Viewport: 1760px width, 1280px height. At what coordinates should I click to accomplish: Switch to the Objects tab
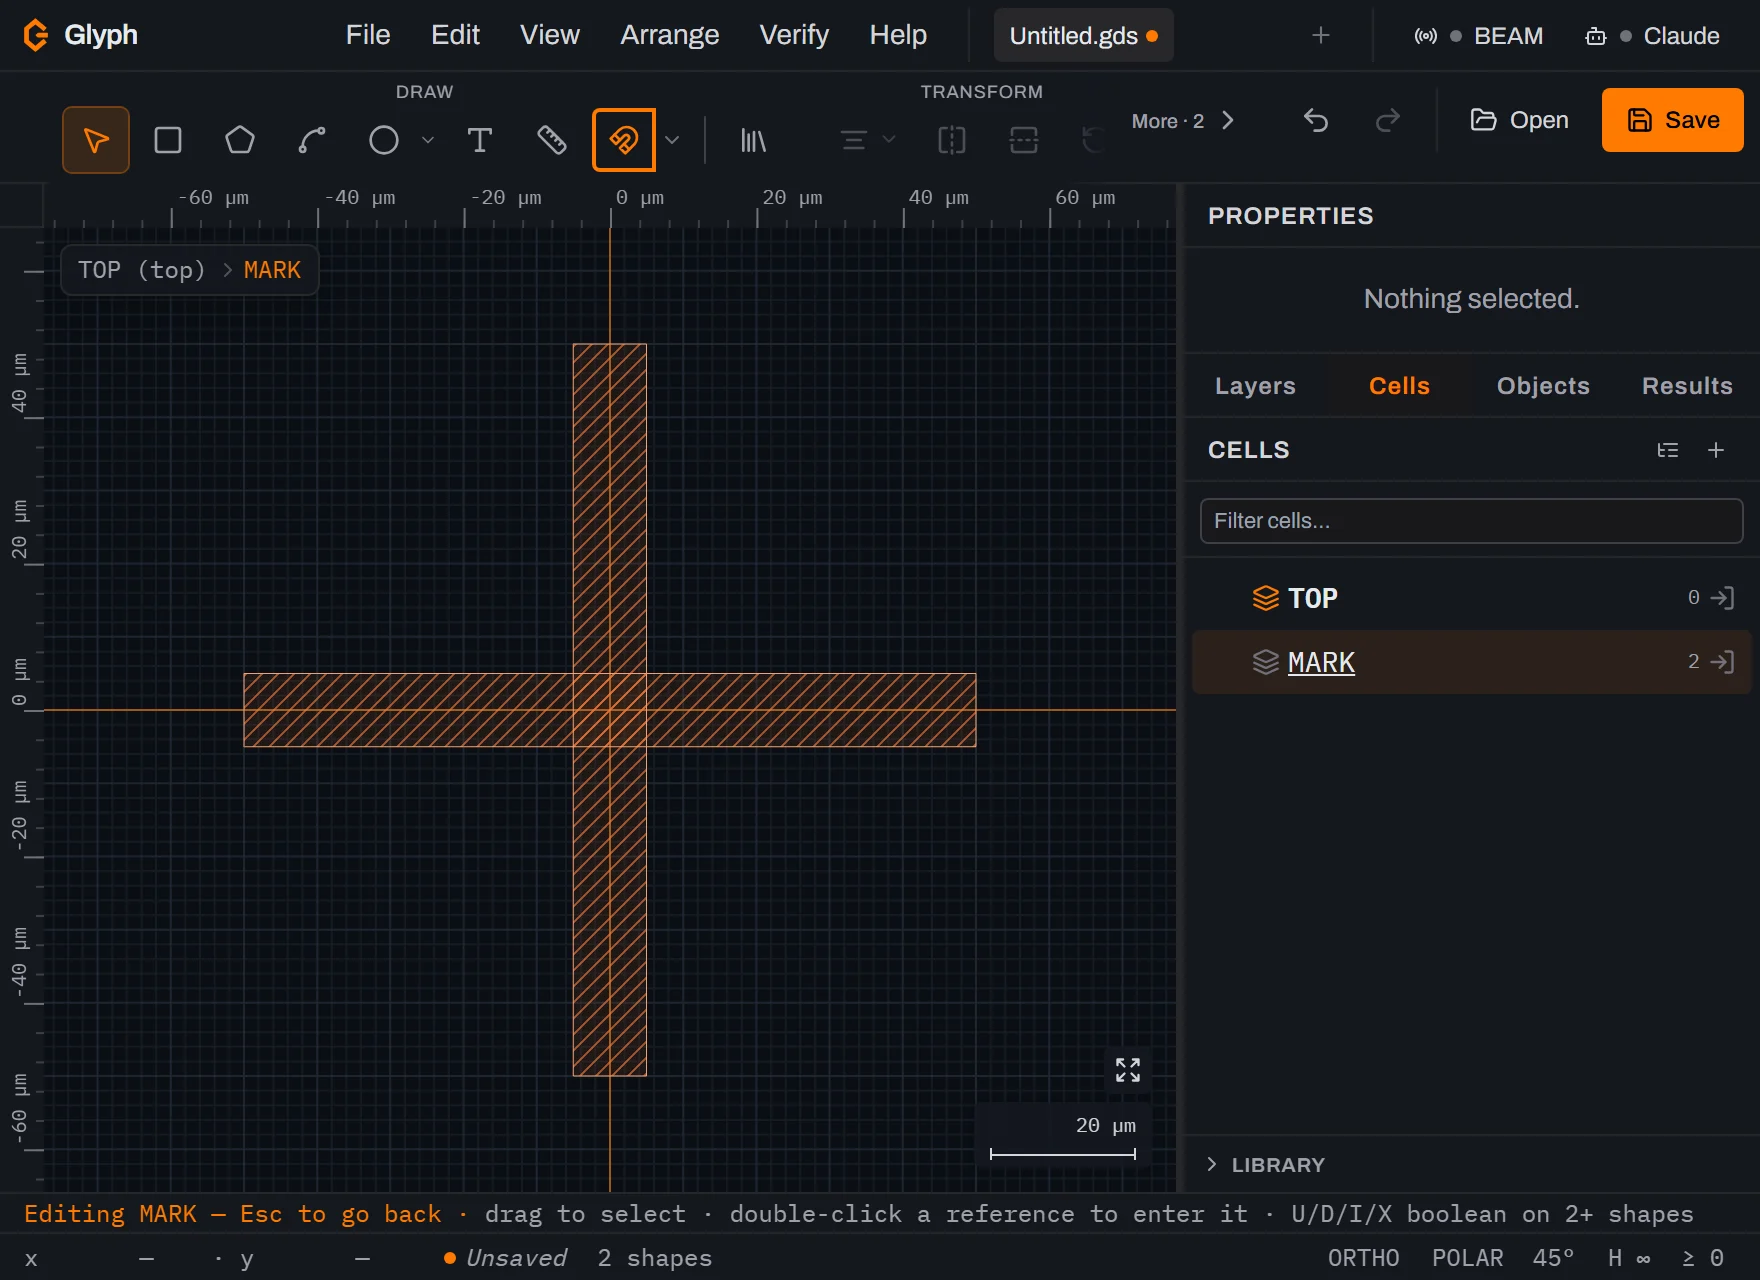[1543, 386]
